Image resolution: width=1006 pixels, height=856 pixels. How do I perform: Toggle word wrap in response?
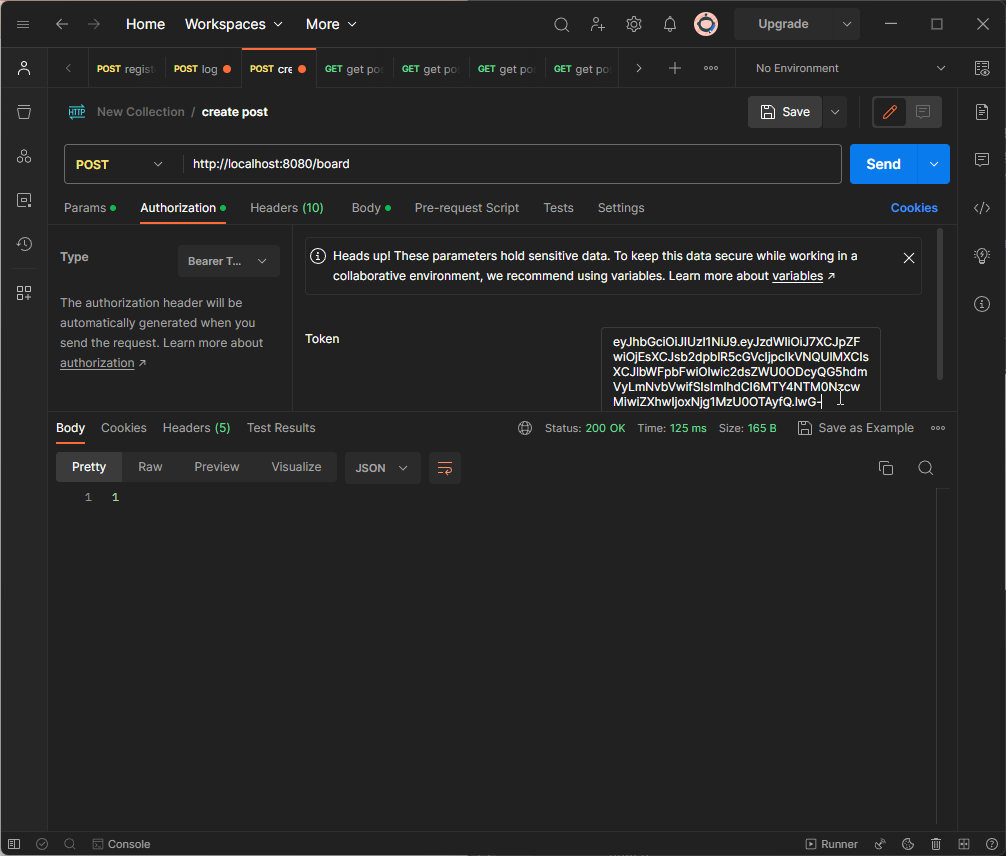pos(445,468)
